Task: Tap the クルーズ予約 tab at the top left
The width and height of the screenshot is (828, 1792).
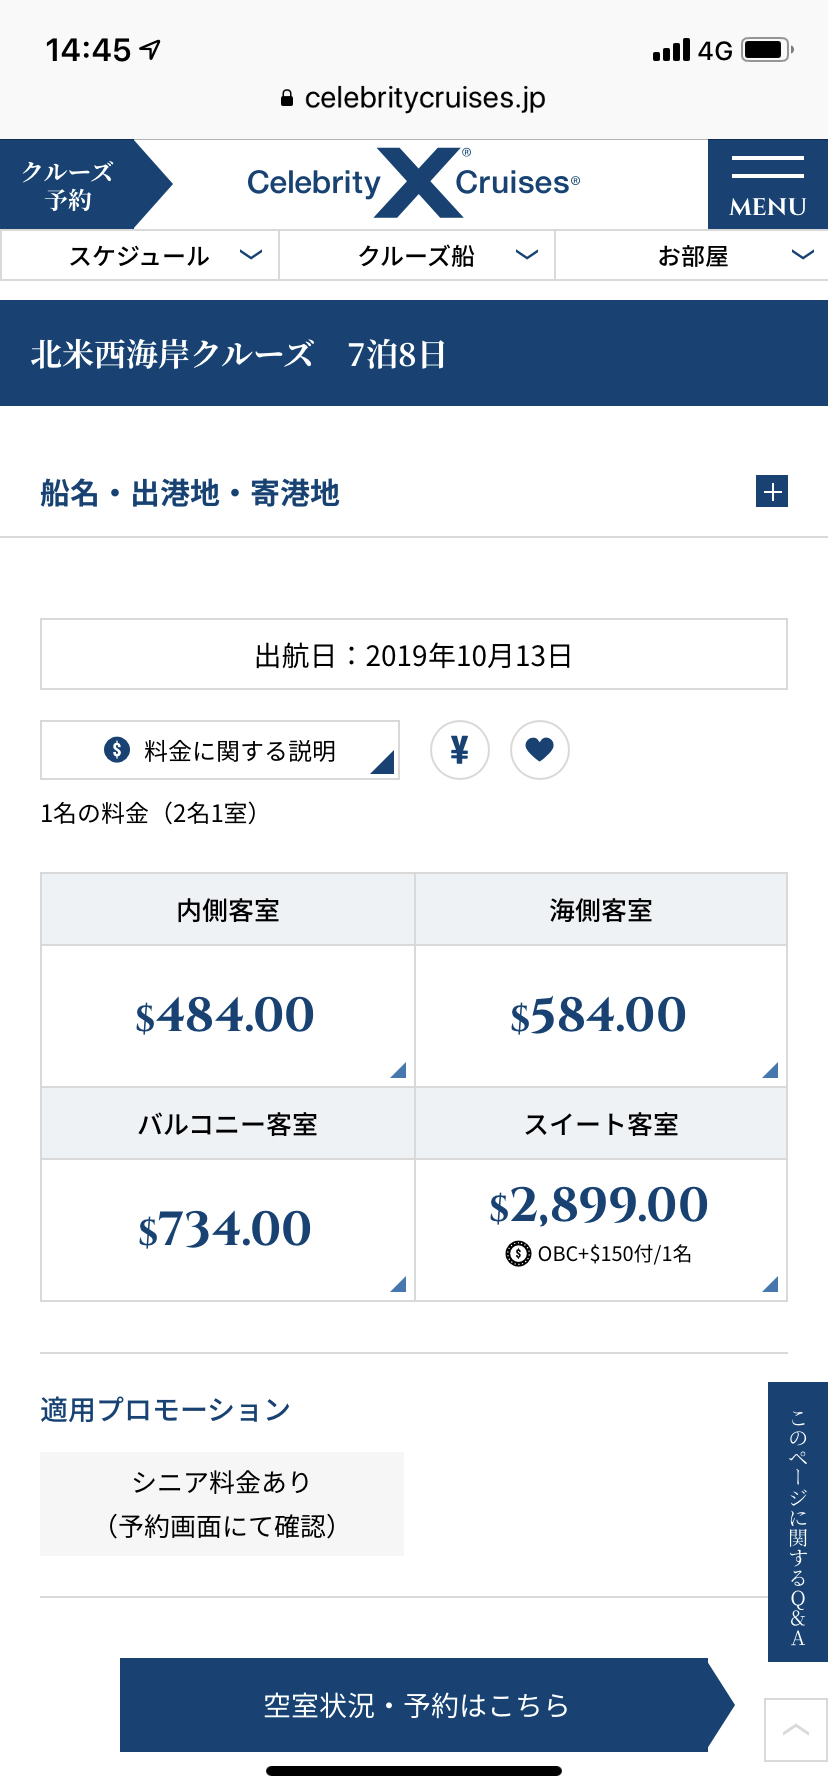Action: [x=86, y=185]
